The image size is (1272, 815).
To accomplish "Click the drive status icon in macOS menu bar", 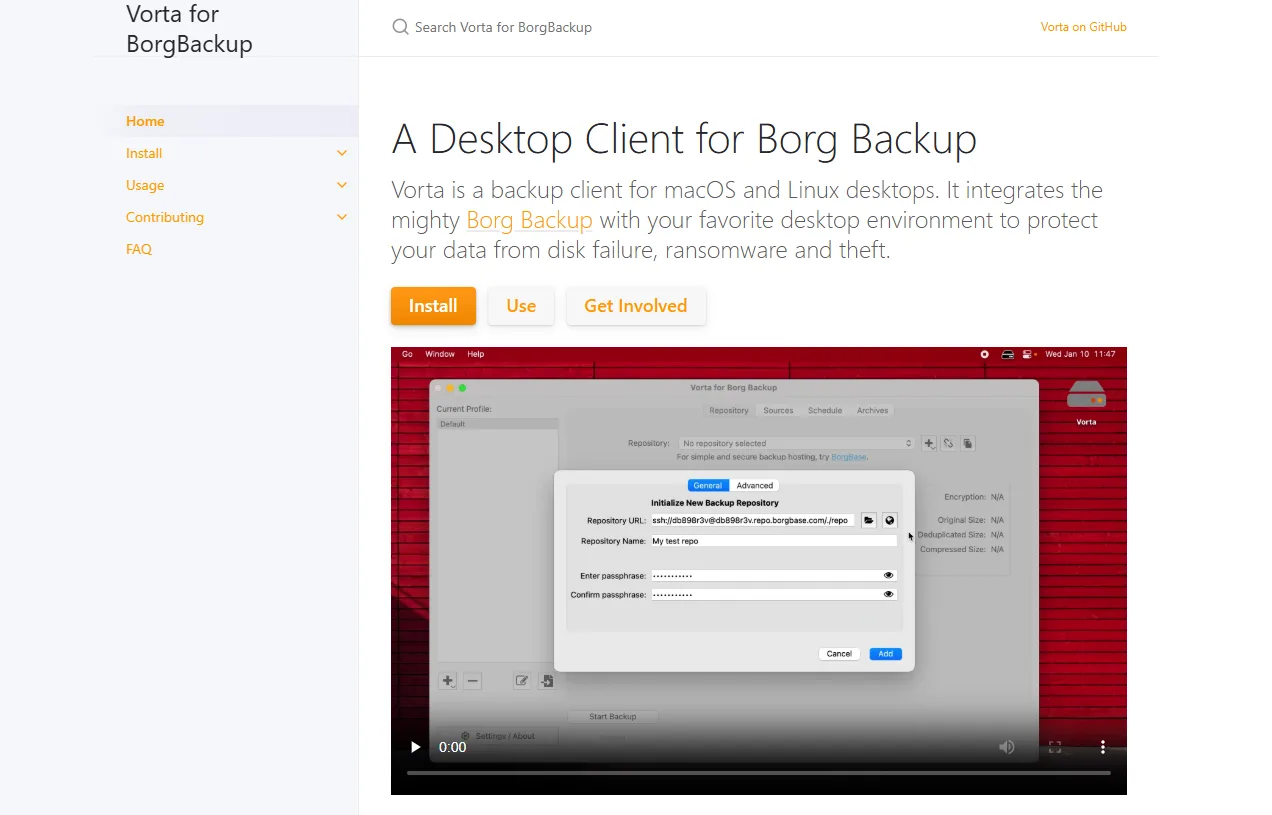I will pos(1008,354).
